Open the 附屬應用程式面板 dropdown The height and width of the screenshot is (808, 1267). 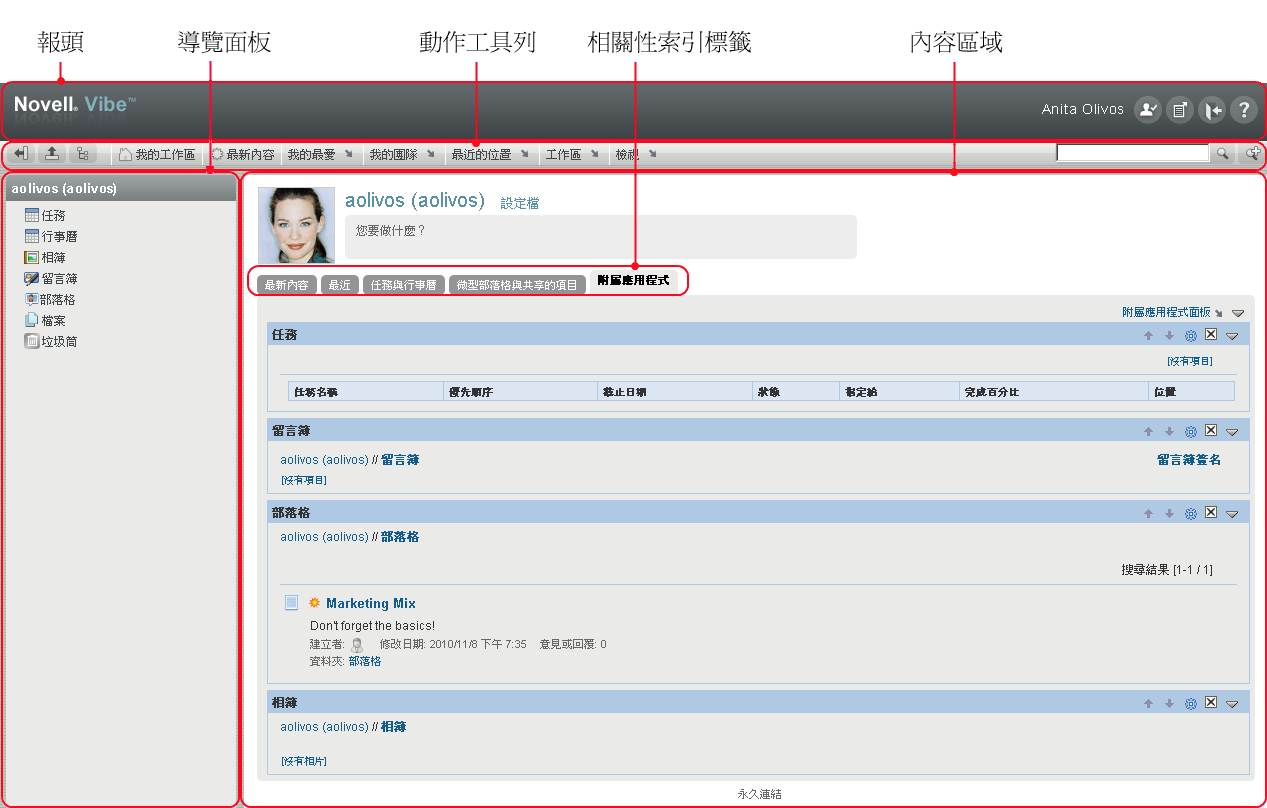pyautogui.click(x=1172, y=313)
